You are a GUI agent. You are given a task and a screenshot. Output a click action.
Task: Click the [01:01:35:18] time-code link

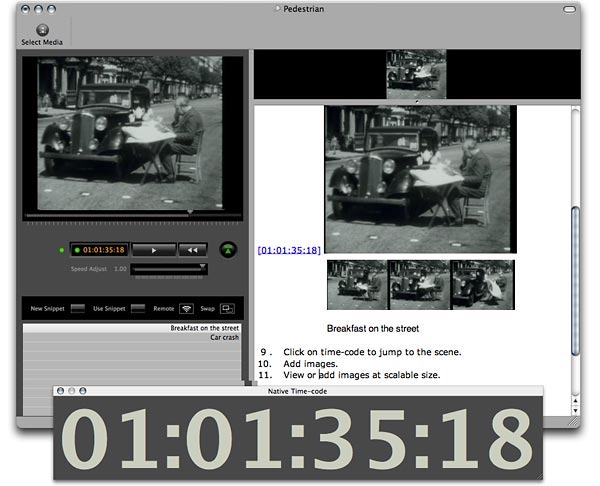coord(289,250)
